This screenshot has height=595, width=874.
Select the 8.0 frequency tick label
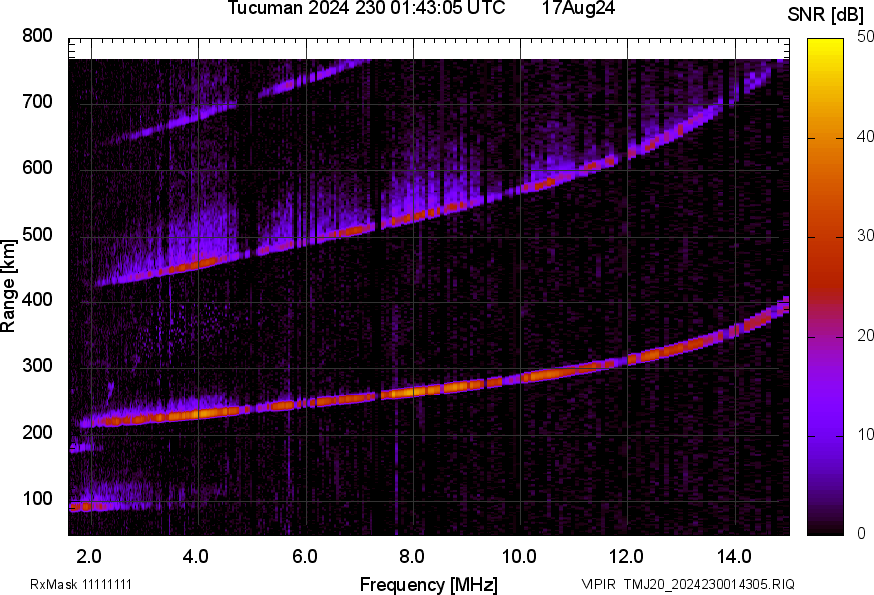[x=411, y=556]
